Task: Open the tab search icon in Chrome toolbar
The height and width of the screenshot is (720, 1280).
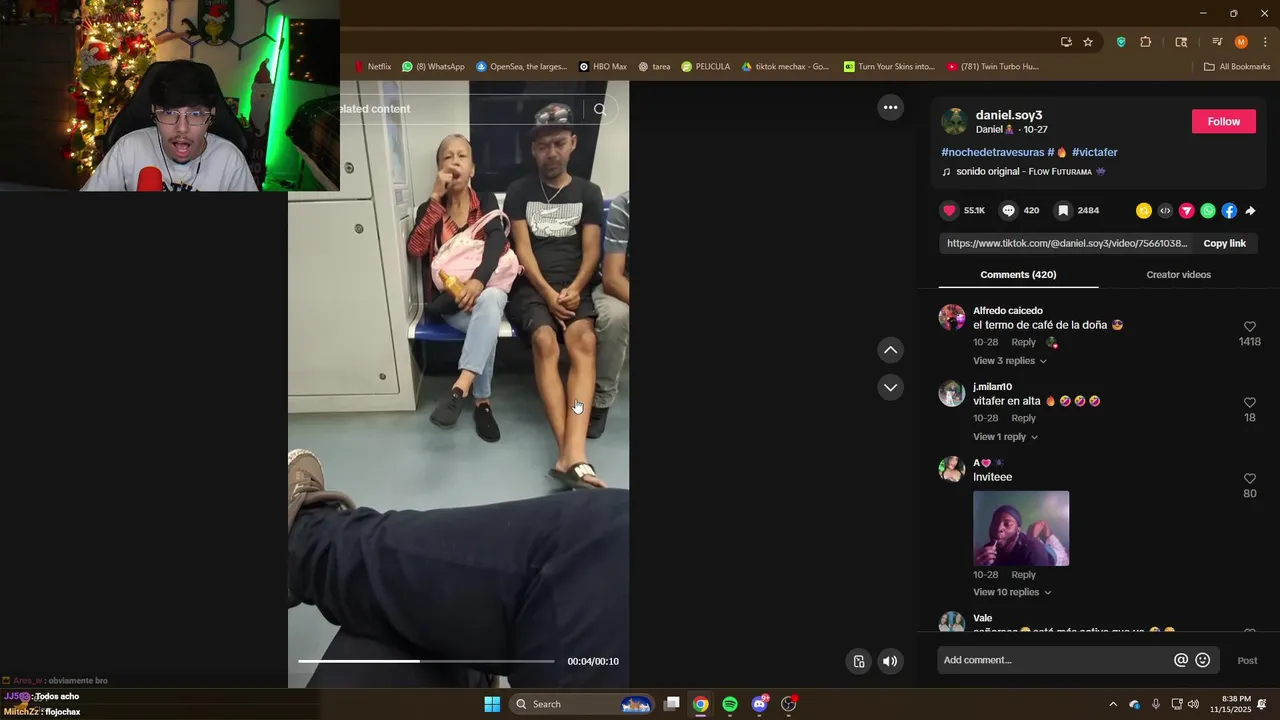Action: click(x=1181, y=42)
